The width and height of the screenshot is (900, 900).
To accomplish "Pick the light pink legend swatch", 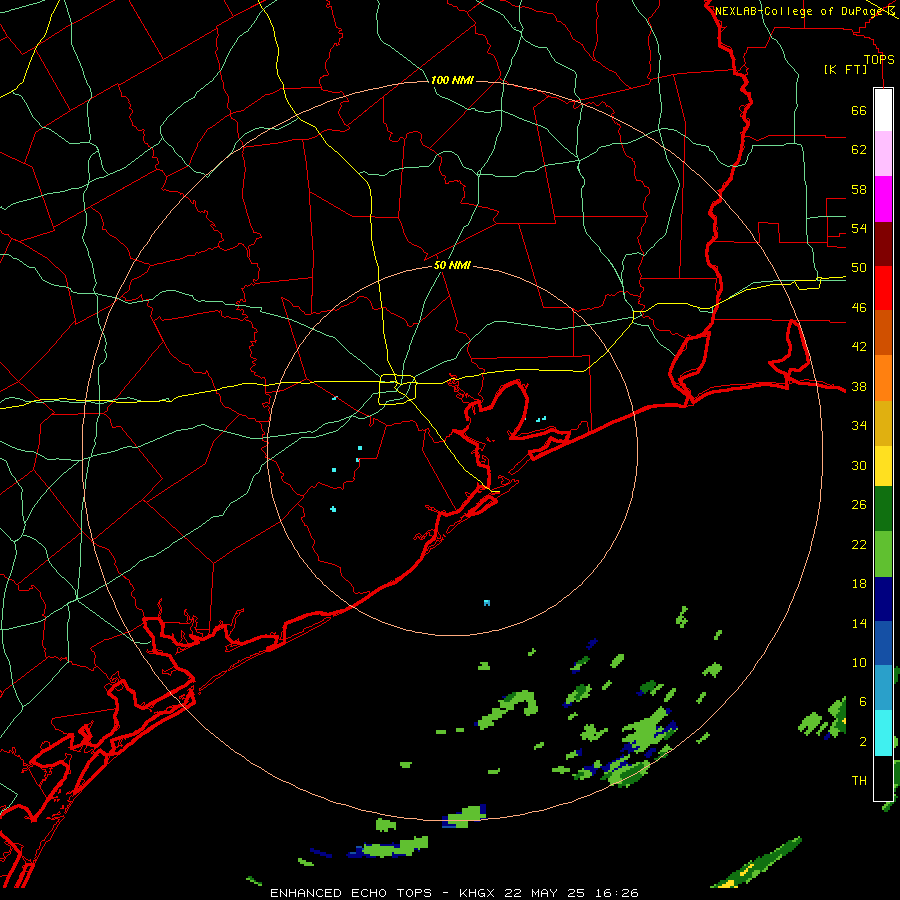I will click(x=883, y=154).
